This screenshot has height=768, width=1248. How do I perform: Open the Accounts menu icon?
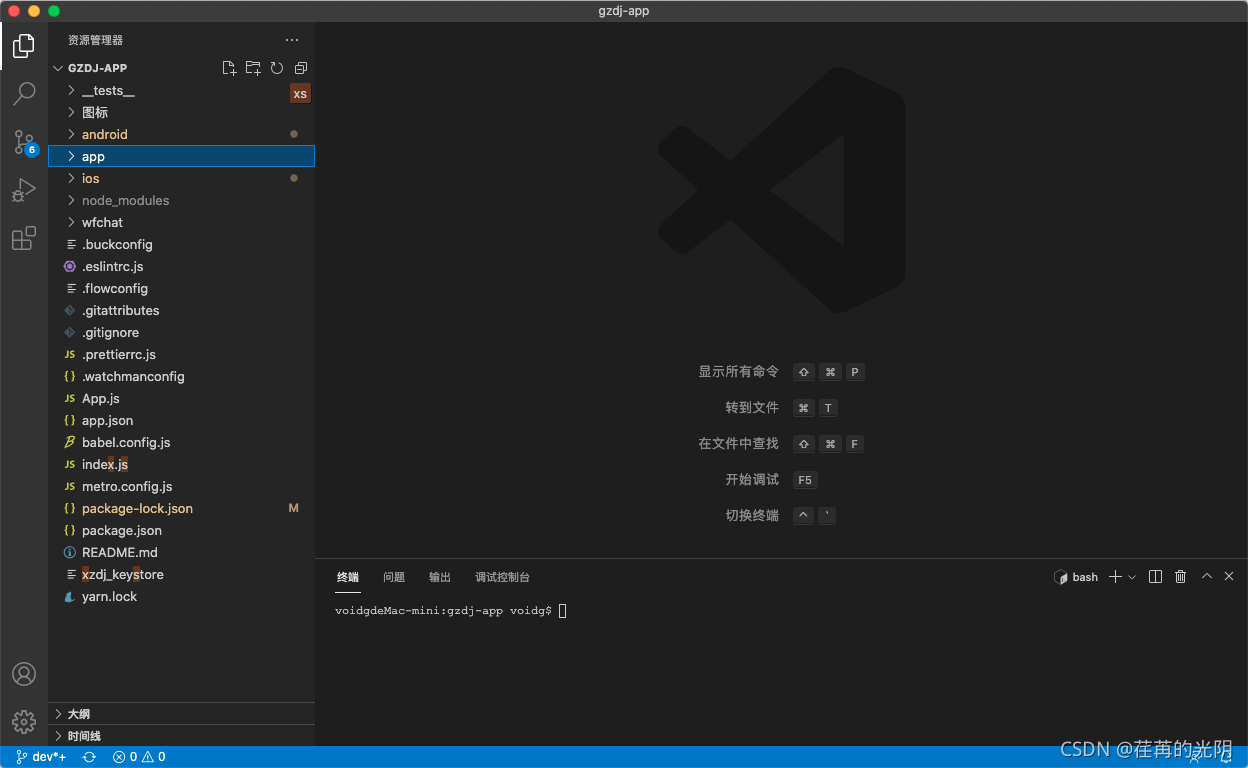pyautogui.click(x=24, y=674)
